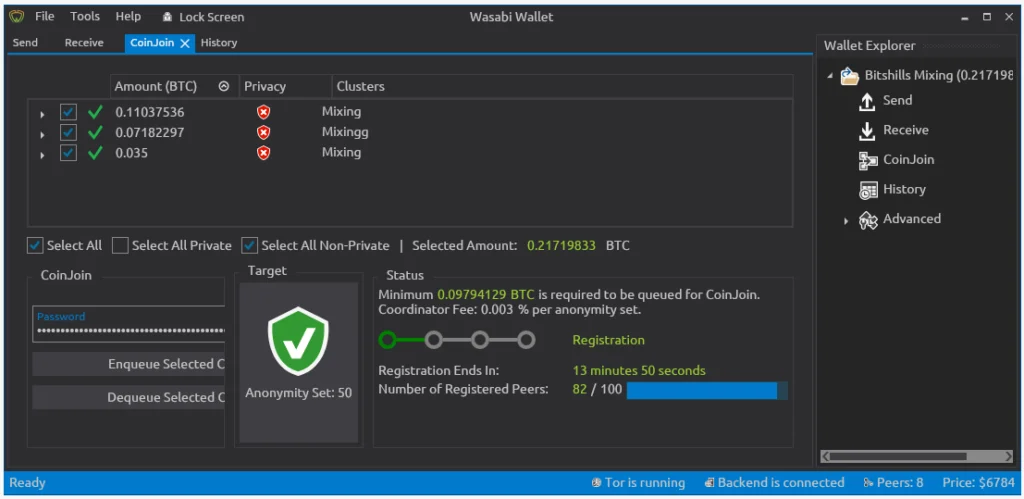Viewport: 1024px width, 499px height.
Task: Sort by the Clusters column header
Action: pyautogui.click(x=562, y=86)
